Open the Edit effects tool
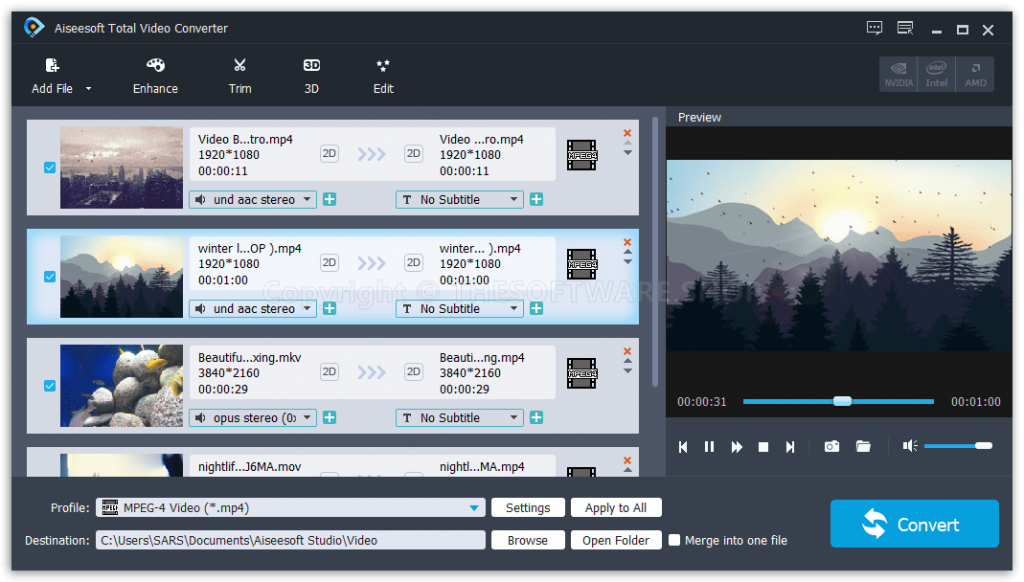Image resolution: width=1024 pixels, height=582 pixels. 383,75
